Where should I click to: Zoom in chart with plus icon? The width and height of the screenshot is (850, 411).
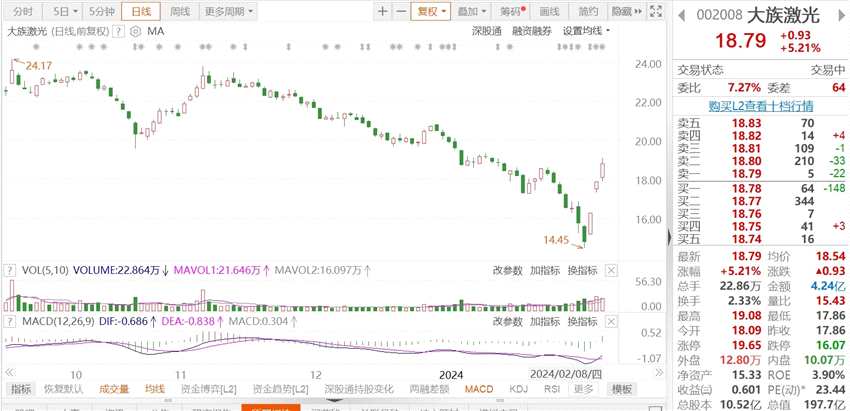pos(383,11)
